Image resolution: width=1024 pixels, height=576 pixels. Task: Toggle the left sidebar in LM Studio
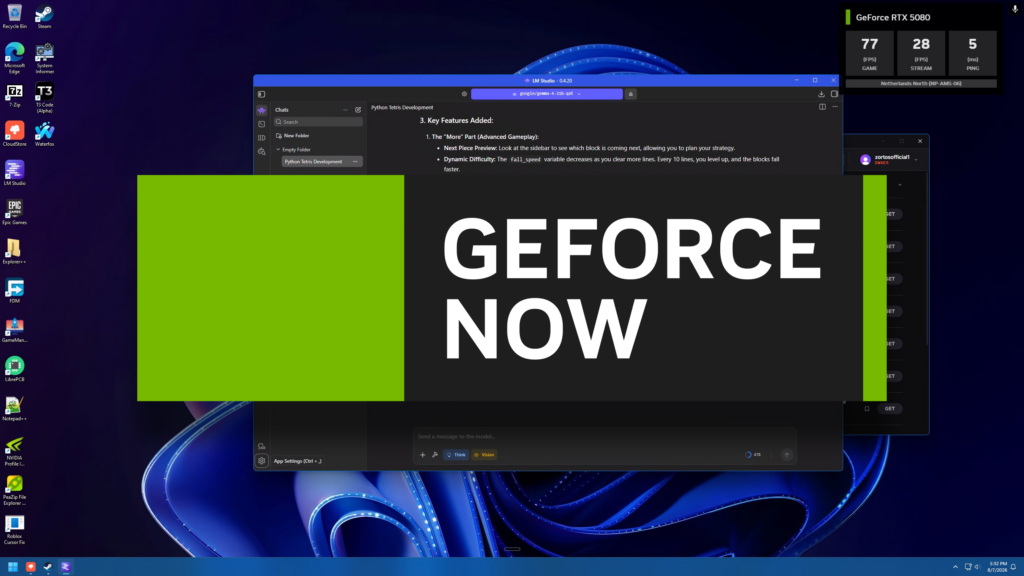pos(261,94)
